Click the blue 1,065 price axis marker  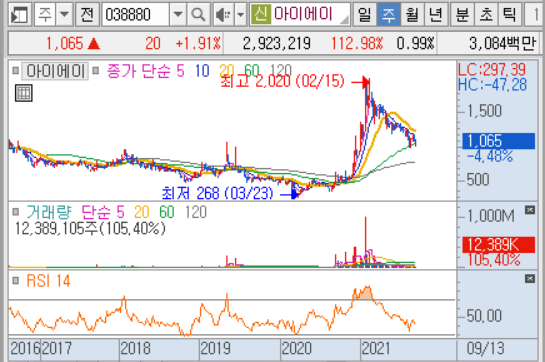[x=498, y=141]
